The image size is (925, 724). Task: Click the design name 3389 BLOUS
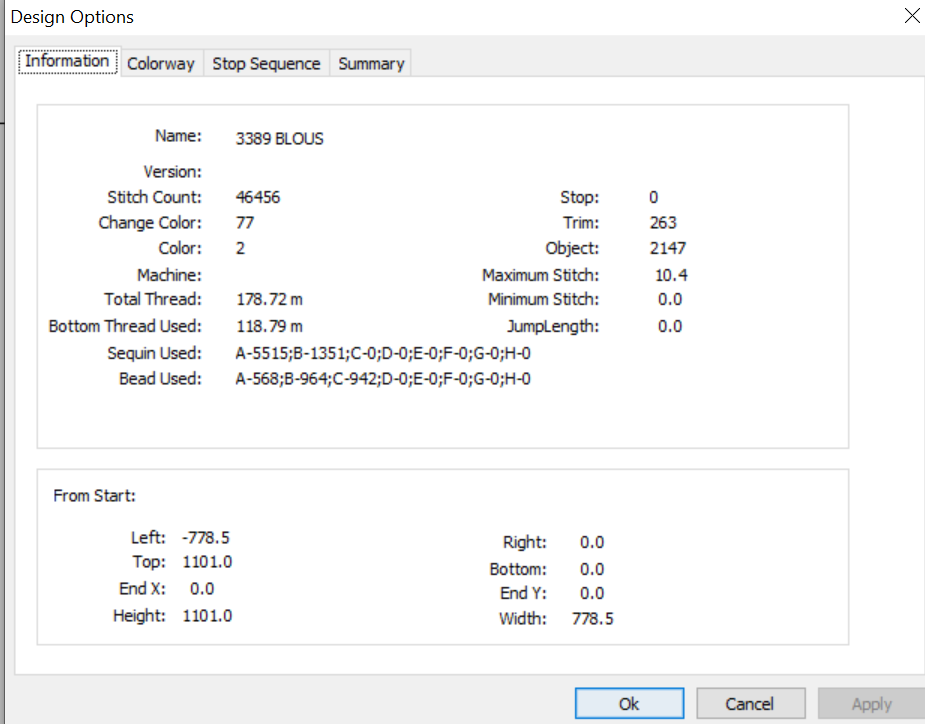280,139
